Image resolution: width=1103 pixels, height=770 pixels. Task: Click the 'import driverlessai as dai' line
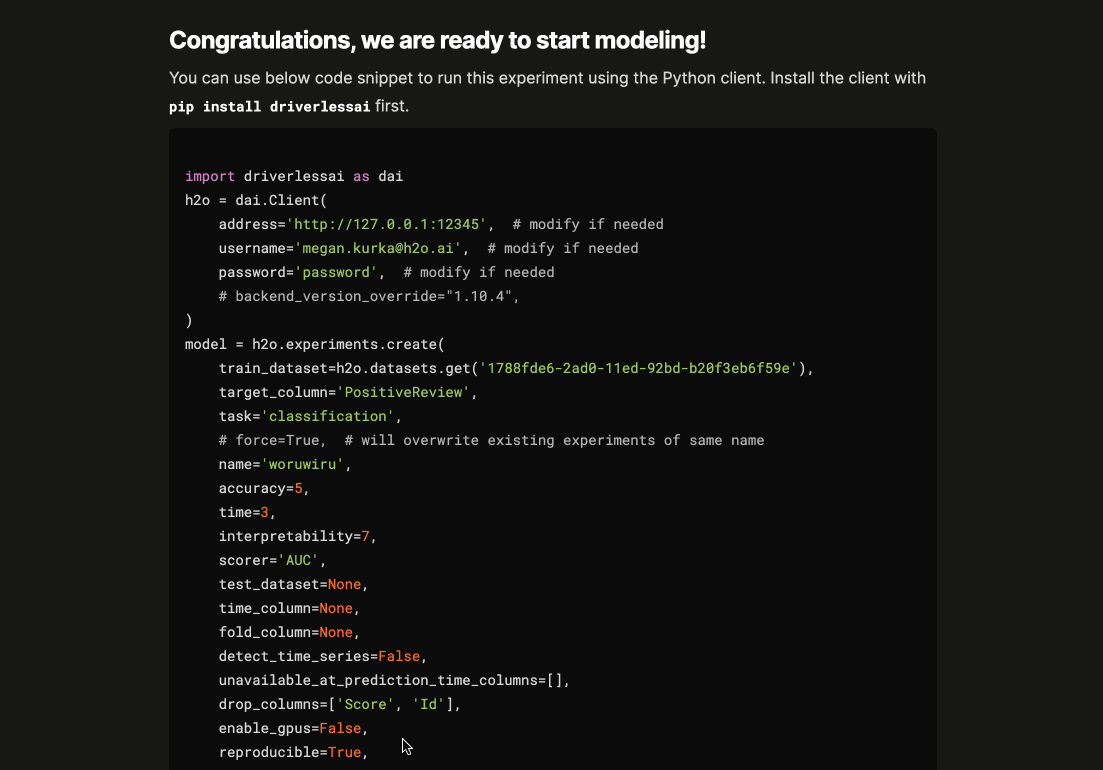294,176
